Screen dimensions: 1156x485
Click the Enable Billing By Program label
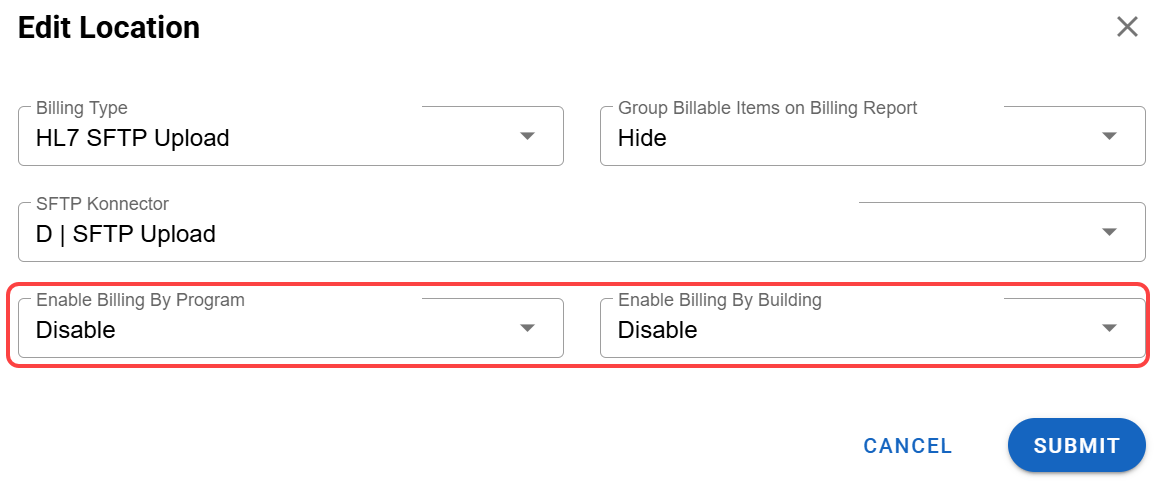pyautogui.click(x=140, y=299)
